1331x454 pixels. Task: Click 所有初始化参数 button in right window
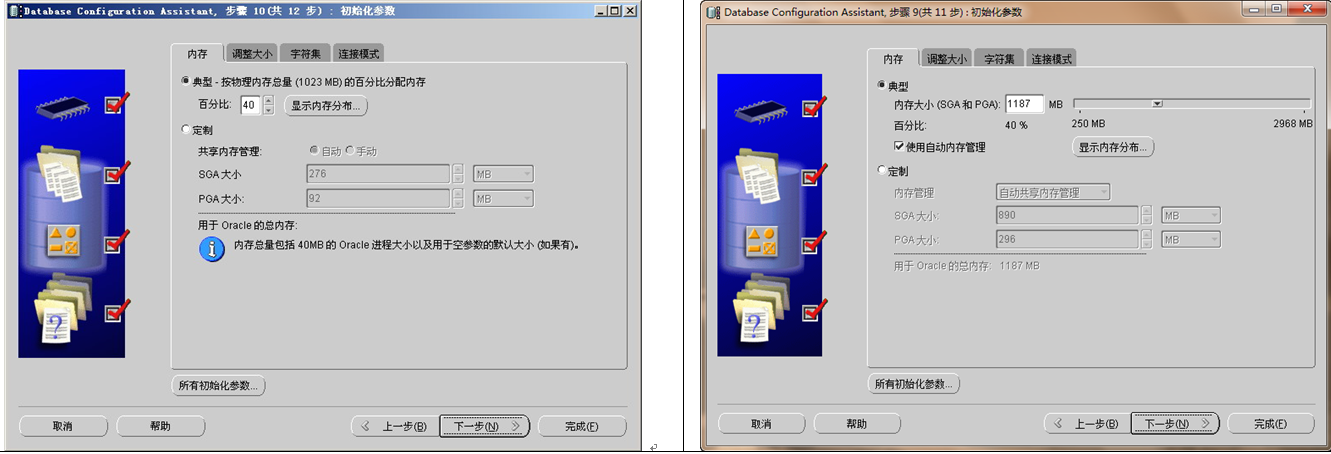pyautogui.click(x=913, y=384)
